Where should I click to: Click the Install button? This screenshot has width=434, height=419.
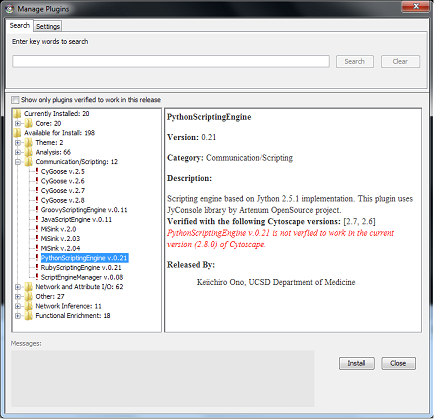coord(357,363)
